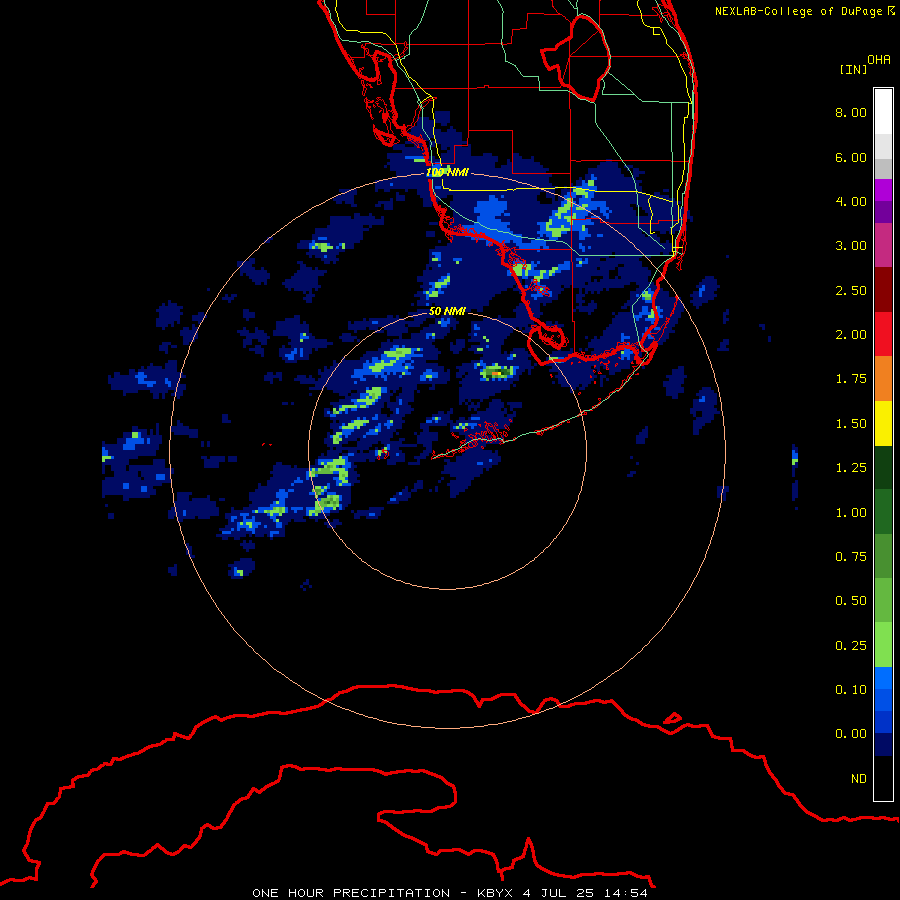
Task: Select the 4.00 legend value
Action: coord(851,201)
